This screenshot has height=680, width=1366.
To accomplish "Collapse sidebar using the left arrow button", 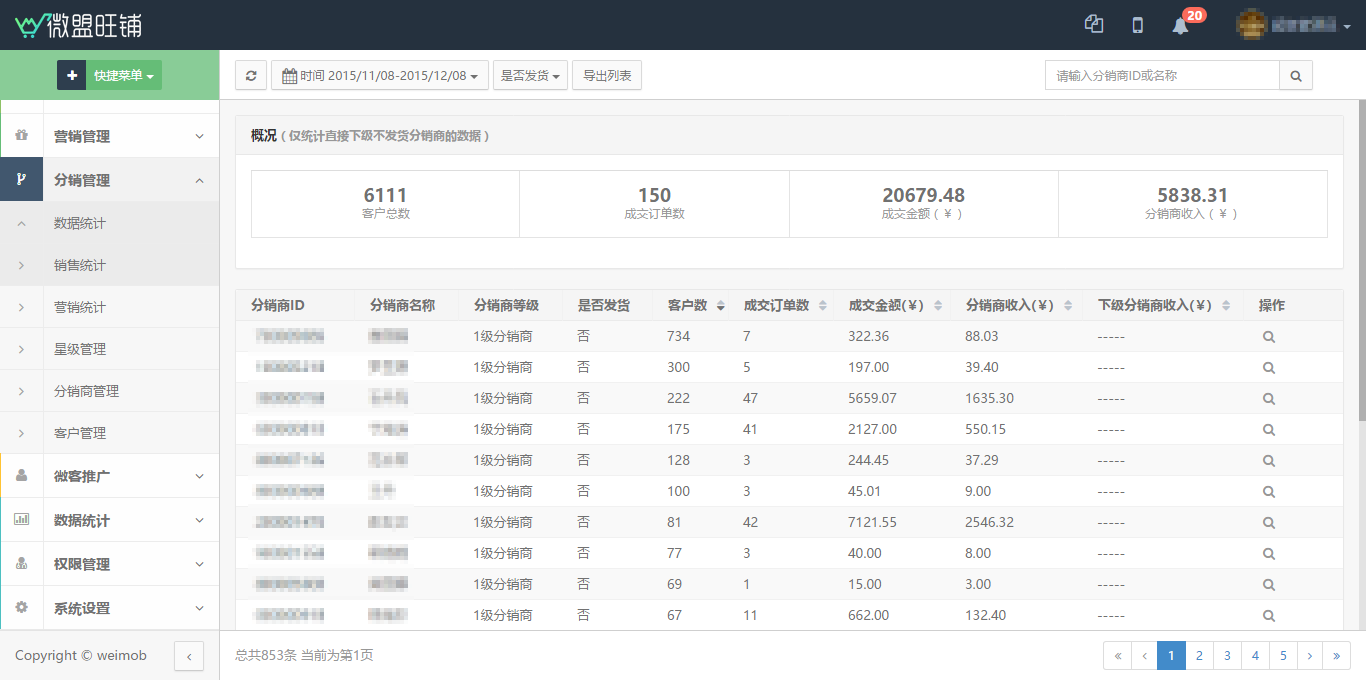I will tap(189, 656).
